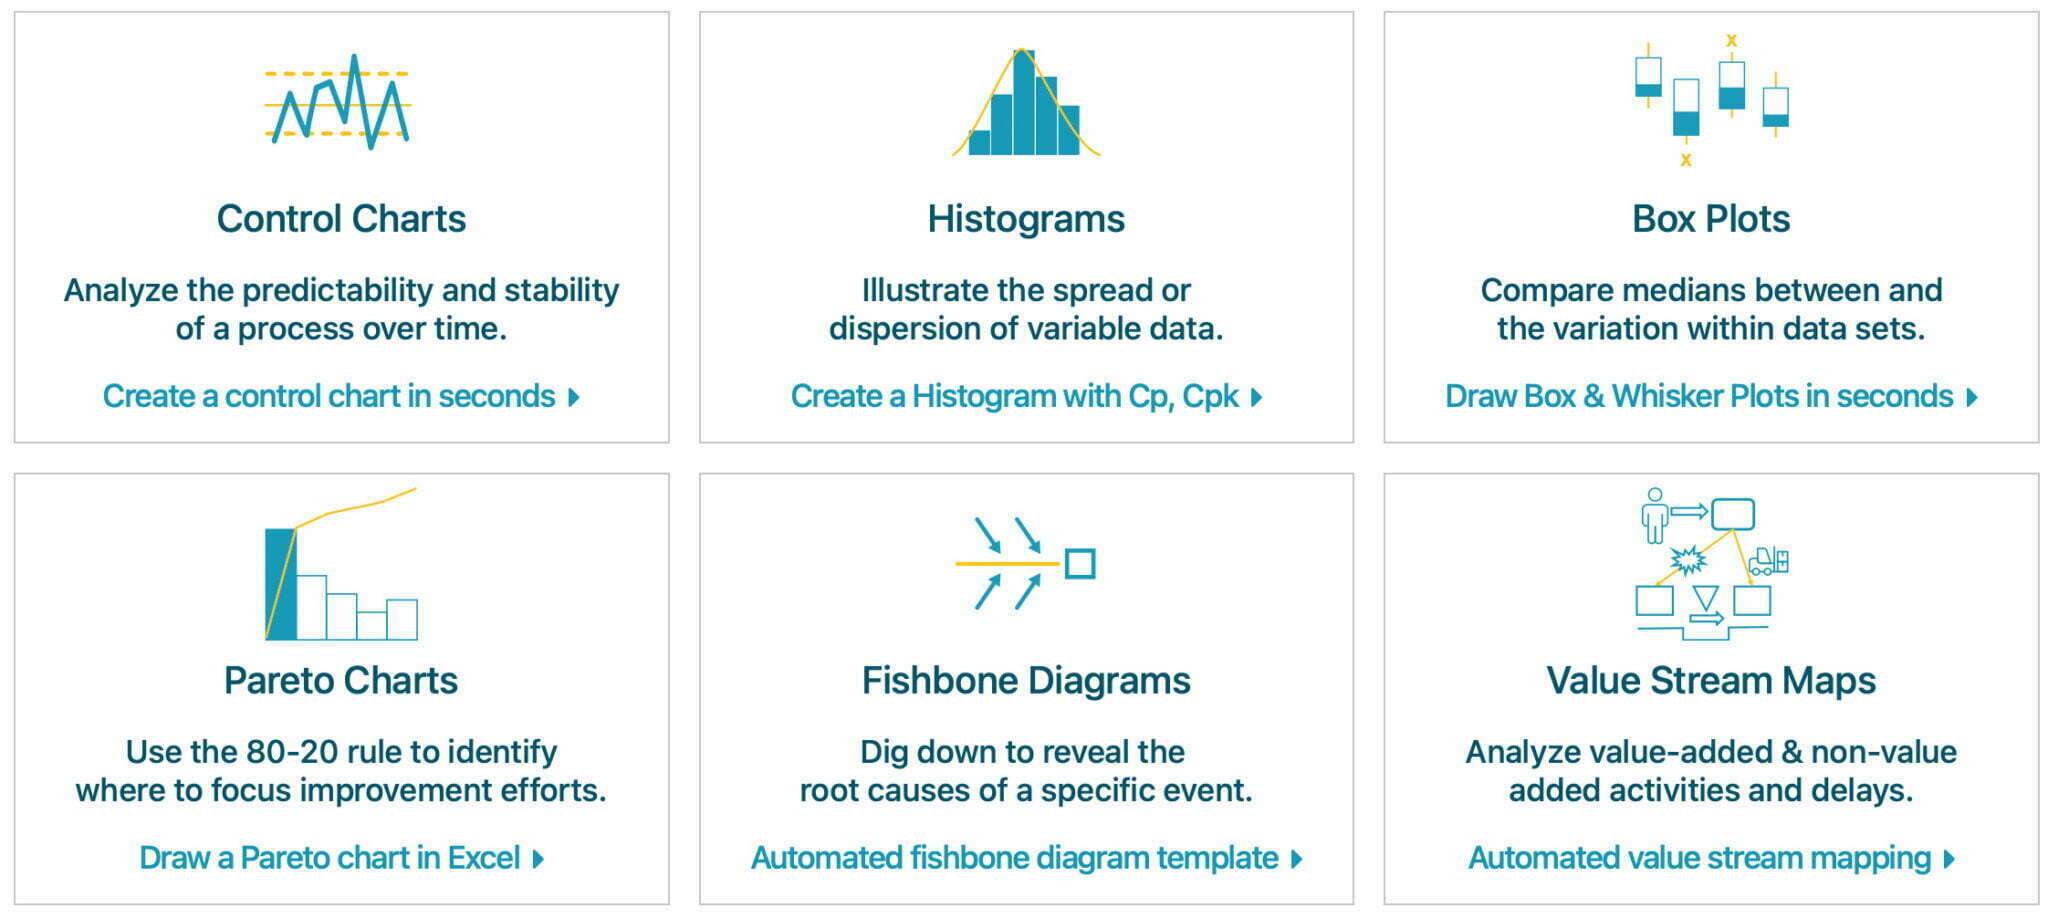Click the Box Plots whisker icon
Viewport: 2048px width, 918px height.
(1711, 100)
